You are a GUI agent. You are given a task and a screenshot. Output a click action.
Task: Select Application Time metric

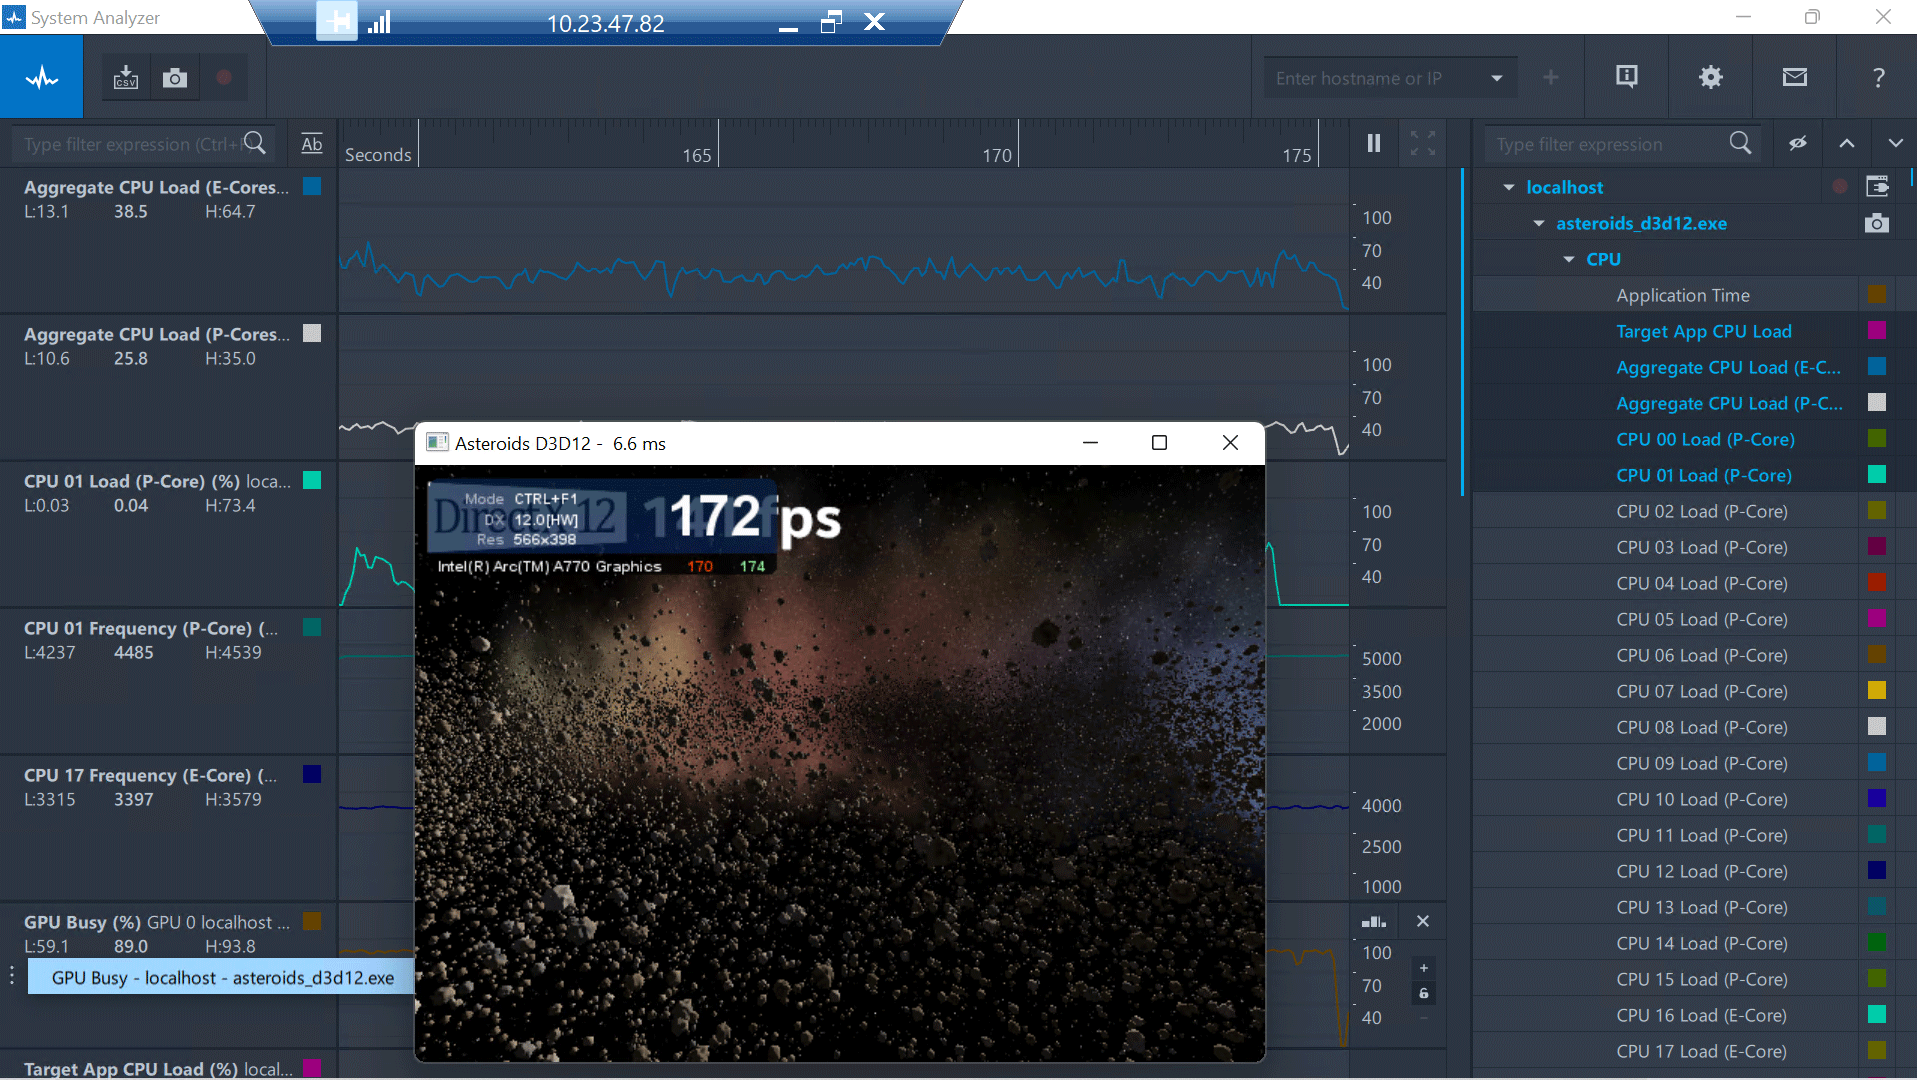click(x=1682, y=295)
